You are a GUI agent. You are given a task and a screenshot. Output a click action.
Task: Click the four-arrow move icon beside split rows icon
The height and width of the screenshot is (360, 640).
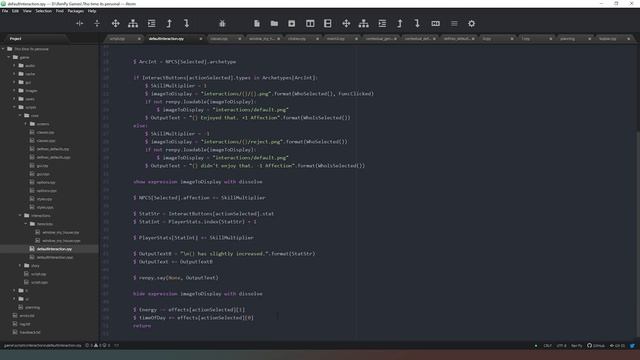pyautogui.click(x=346, y=24)
